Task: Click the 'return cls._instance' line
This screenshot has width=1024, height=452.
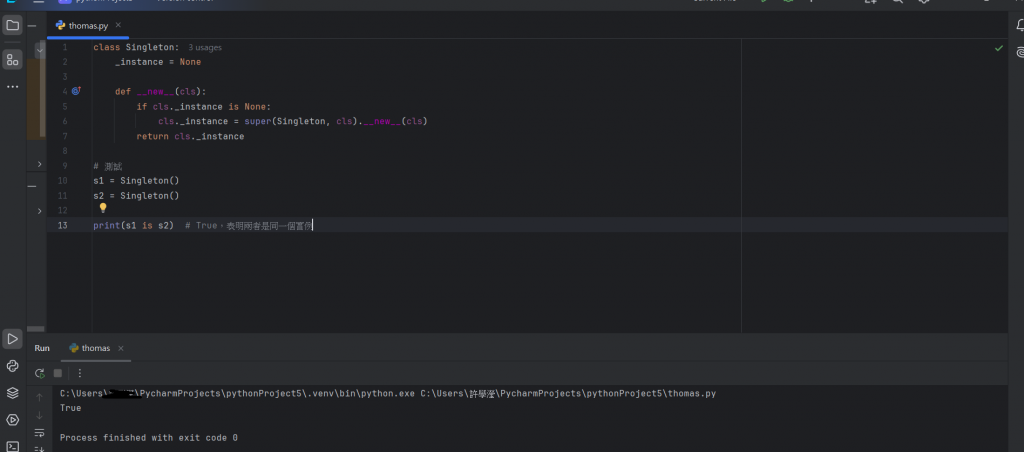Action: 190,137
